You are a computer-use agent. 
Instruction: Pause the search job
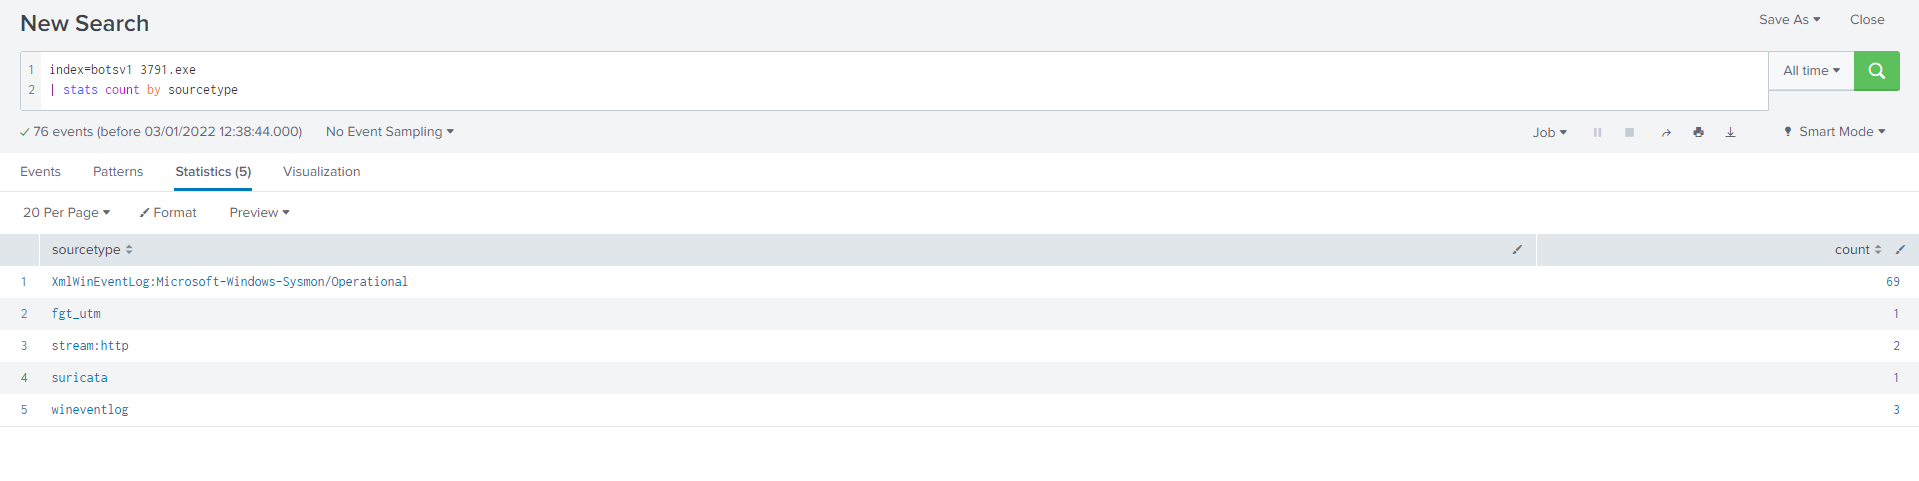[1597, 132]
